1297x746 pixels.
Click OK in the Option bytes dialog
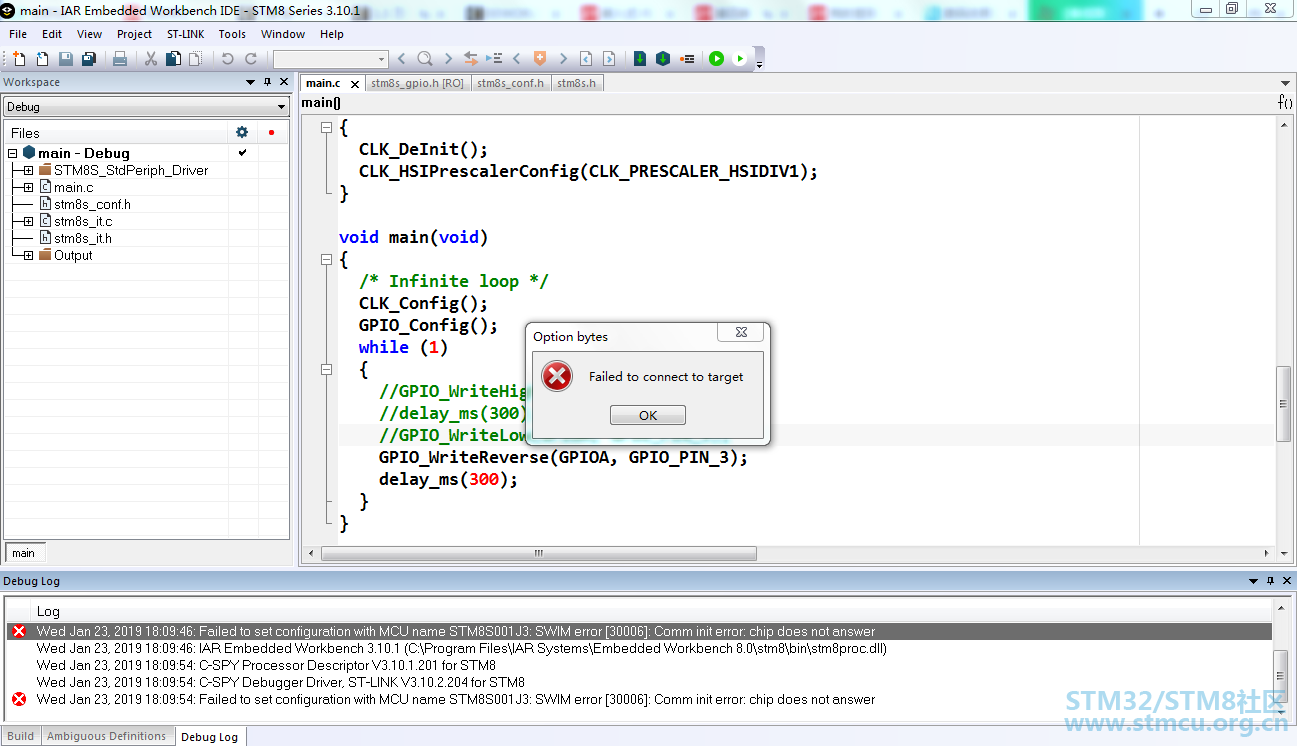(648, 415)
